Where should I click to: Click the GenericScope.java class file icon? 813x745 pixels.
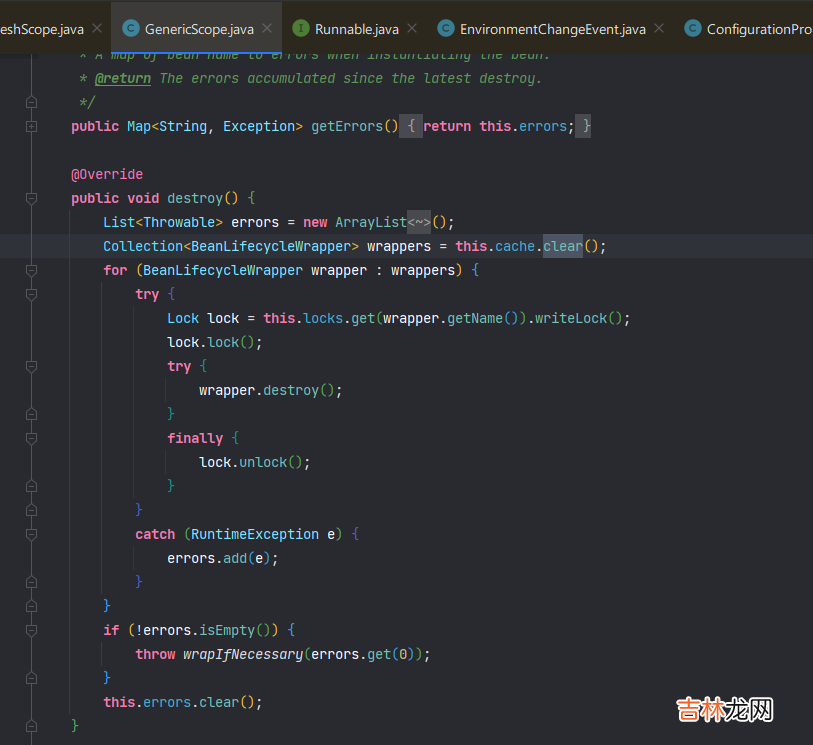coord(130,29)
